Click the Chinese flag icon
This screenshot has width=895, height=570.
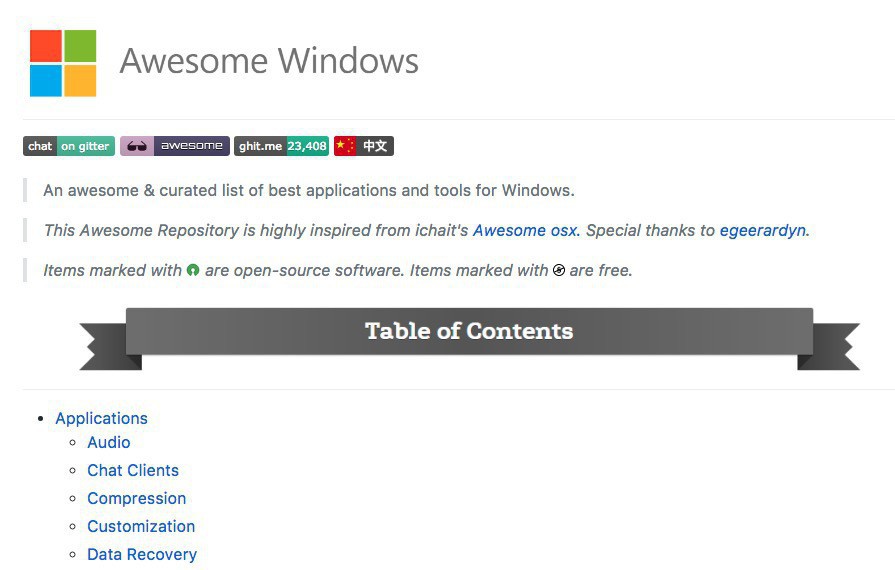[345, 146]
